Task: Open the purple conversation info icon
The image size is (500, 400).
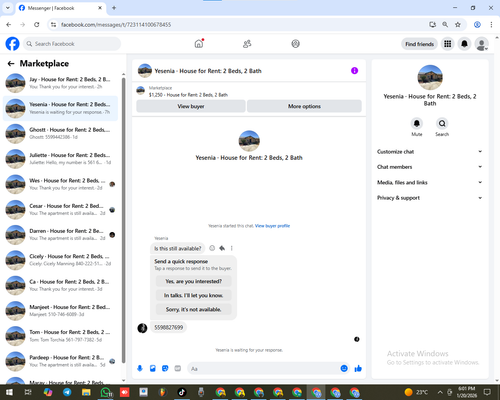Action: tap(354, 71)
